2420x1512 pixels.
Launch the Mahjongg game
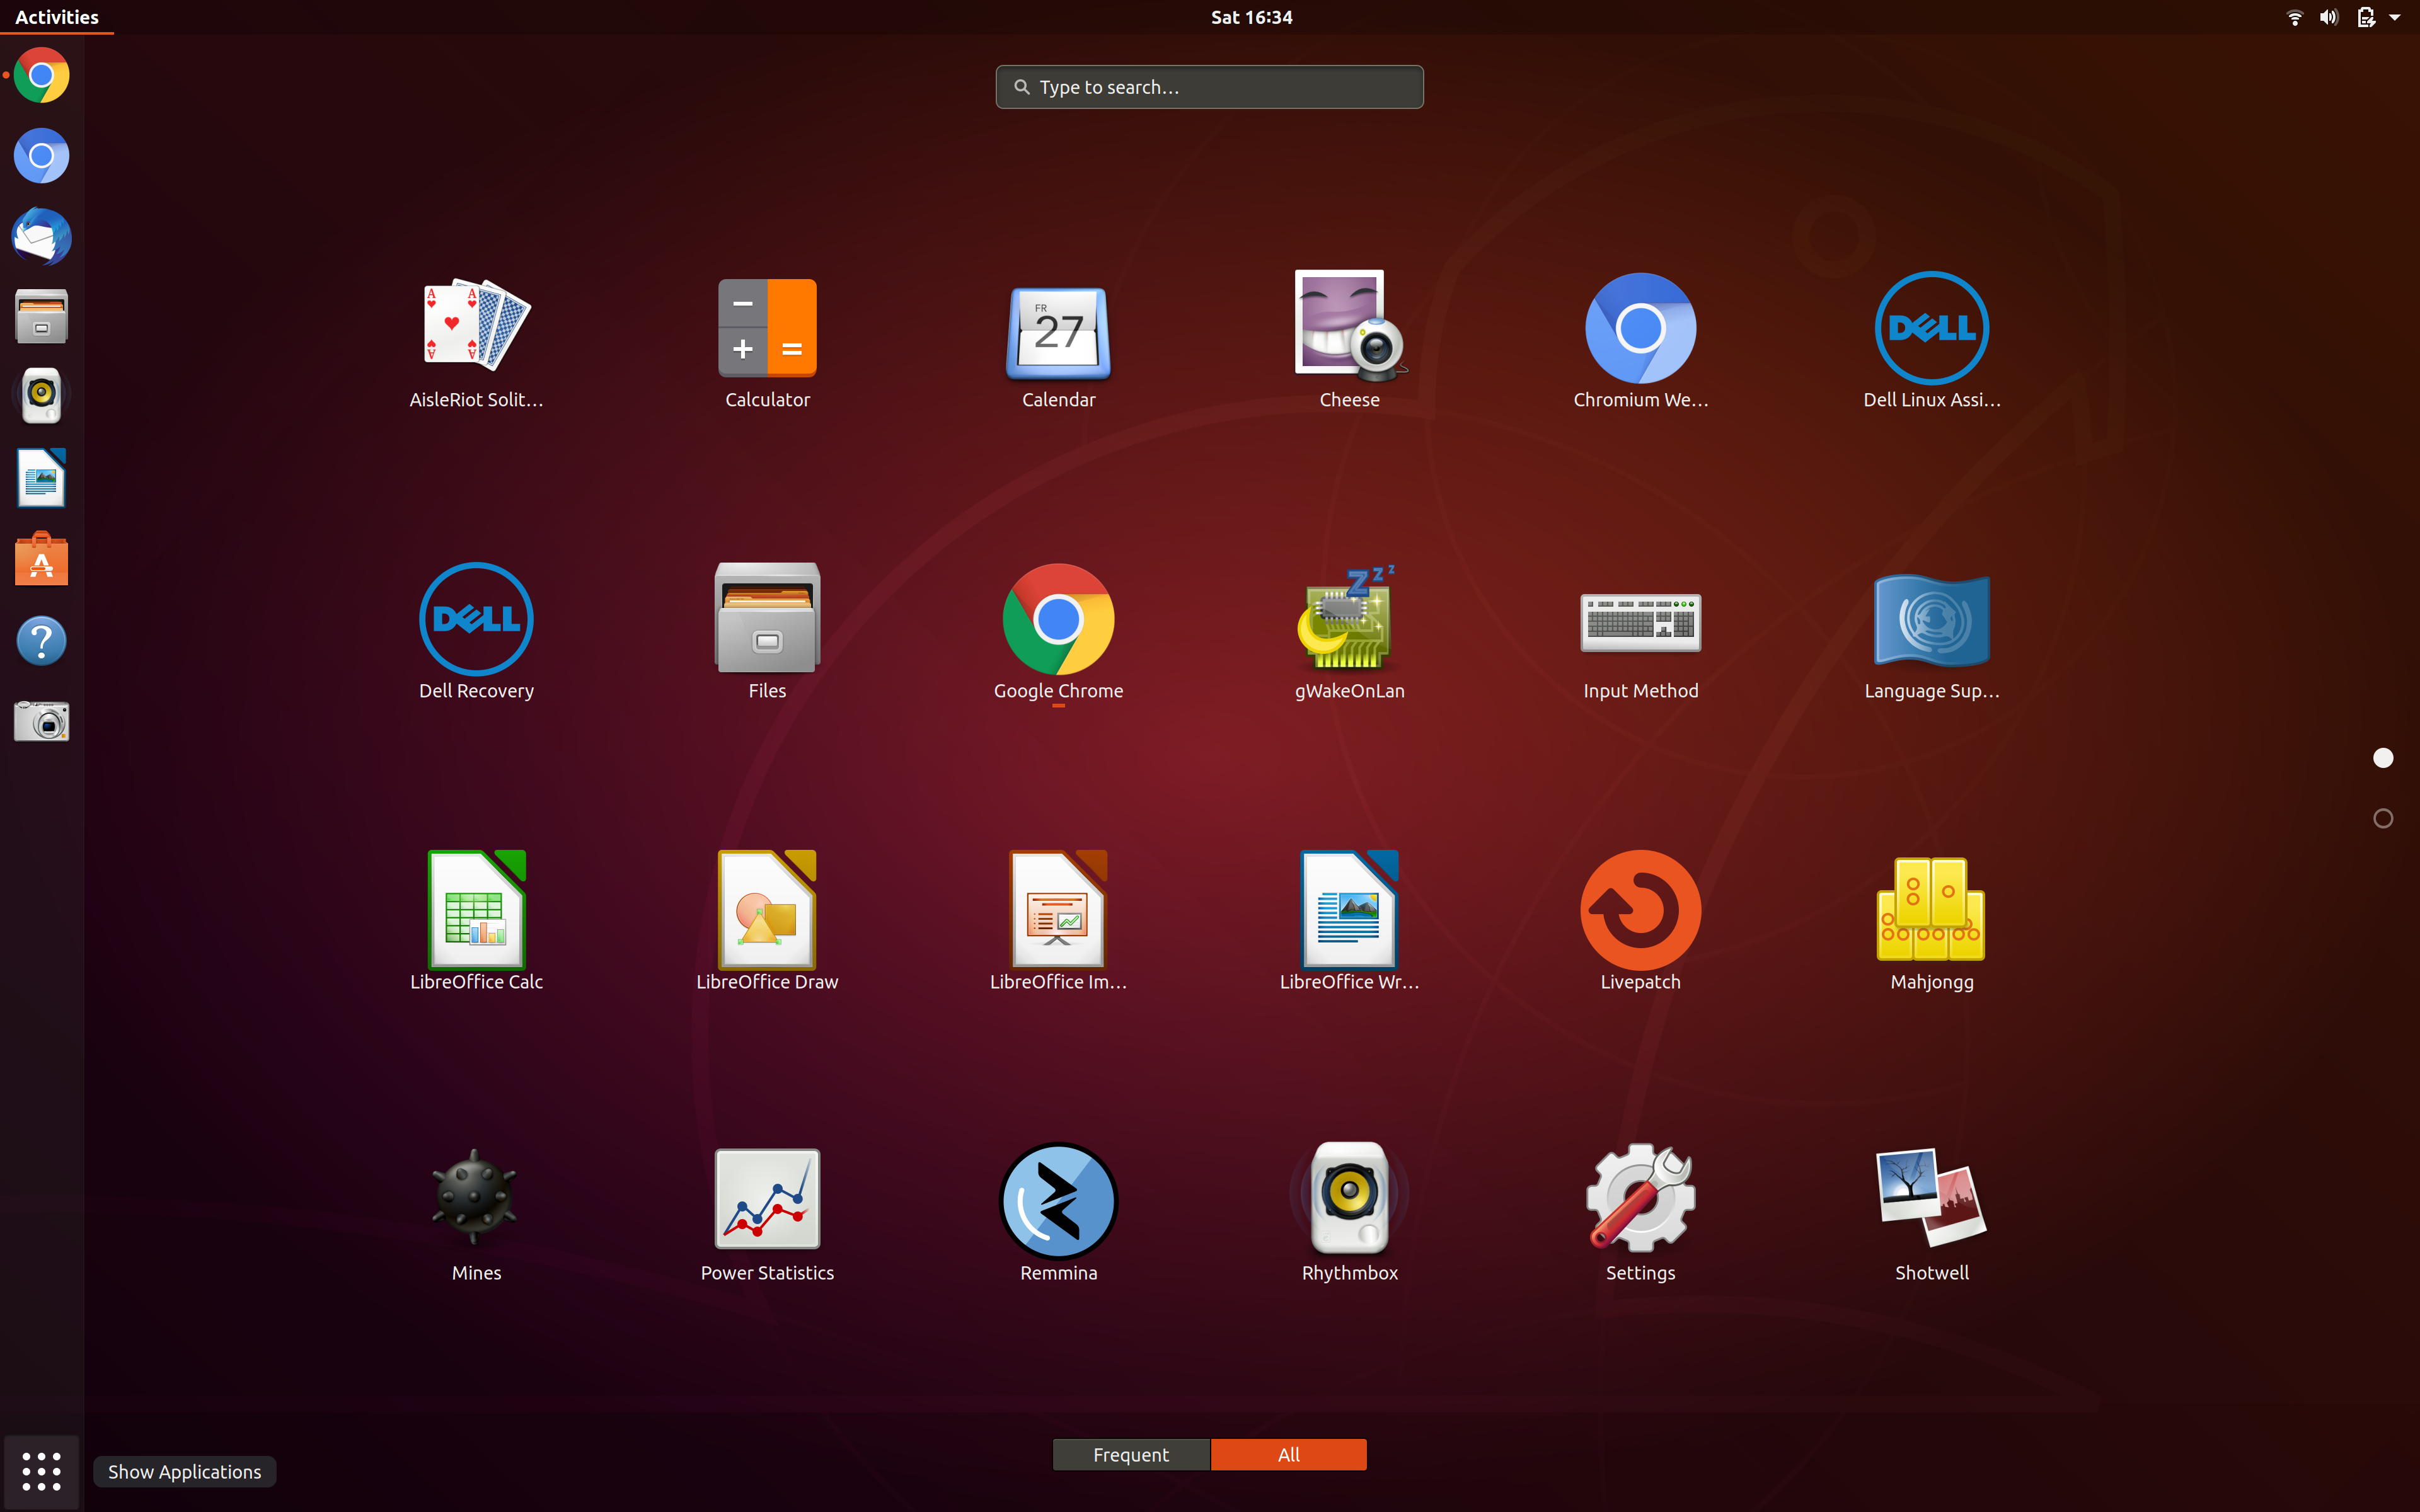1931,910
